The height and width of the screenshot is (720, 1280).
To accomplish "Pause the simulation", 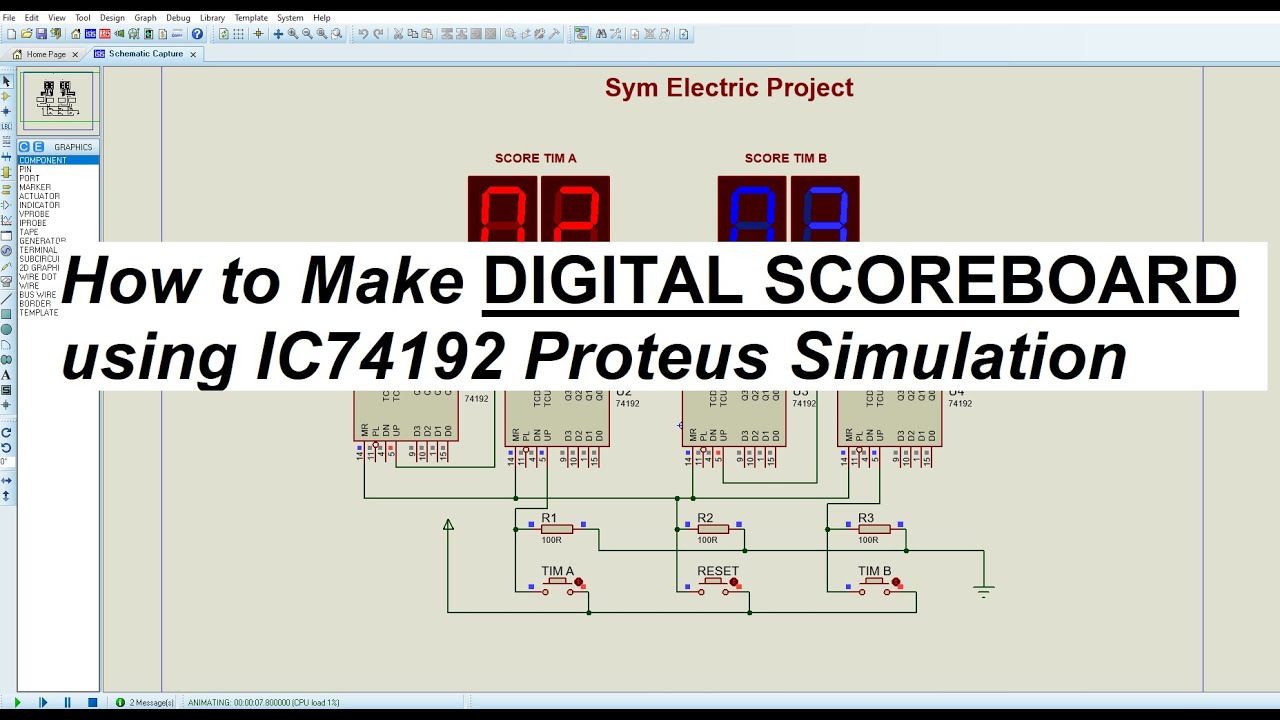I will pos(68,703).
